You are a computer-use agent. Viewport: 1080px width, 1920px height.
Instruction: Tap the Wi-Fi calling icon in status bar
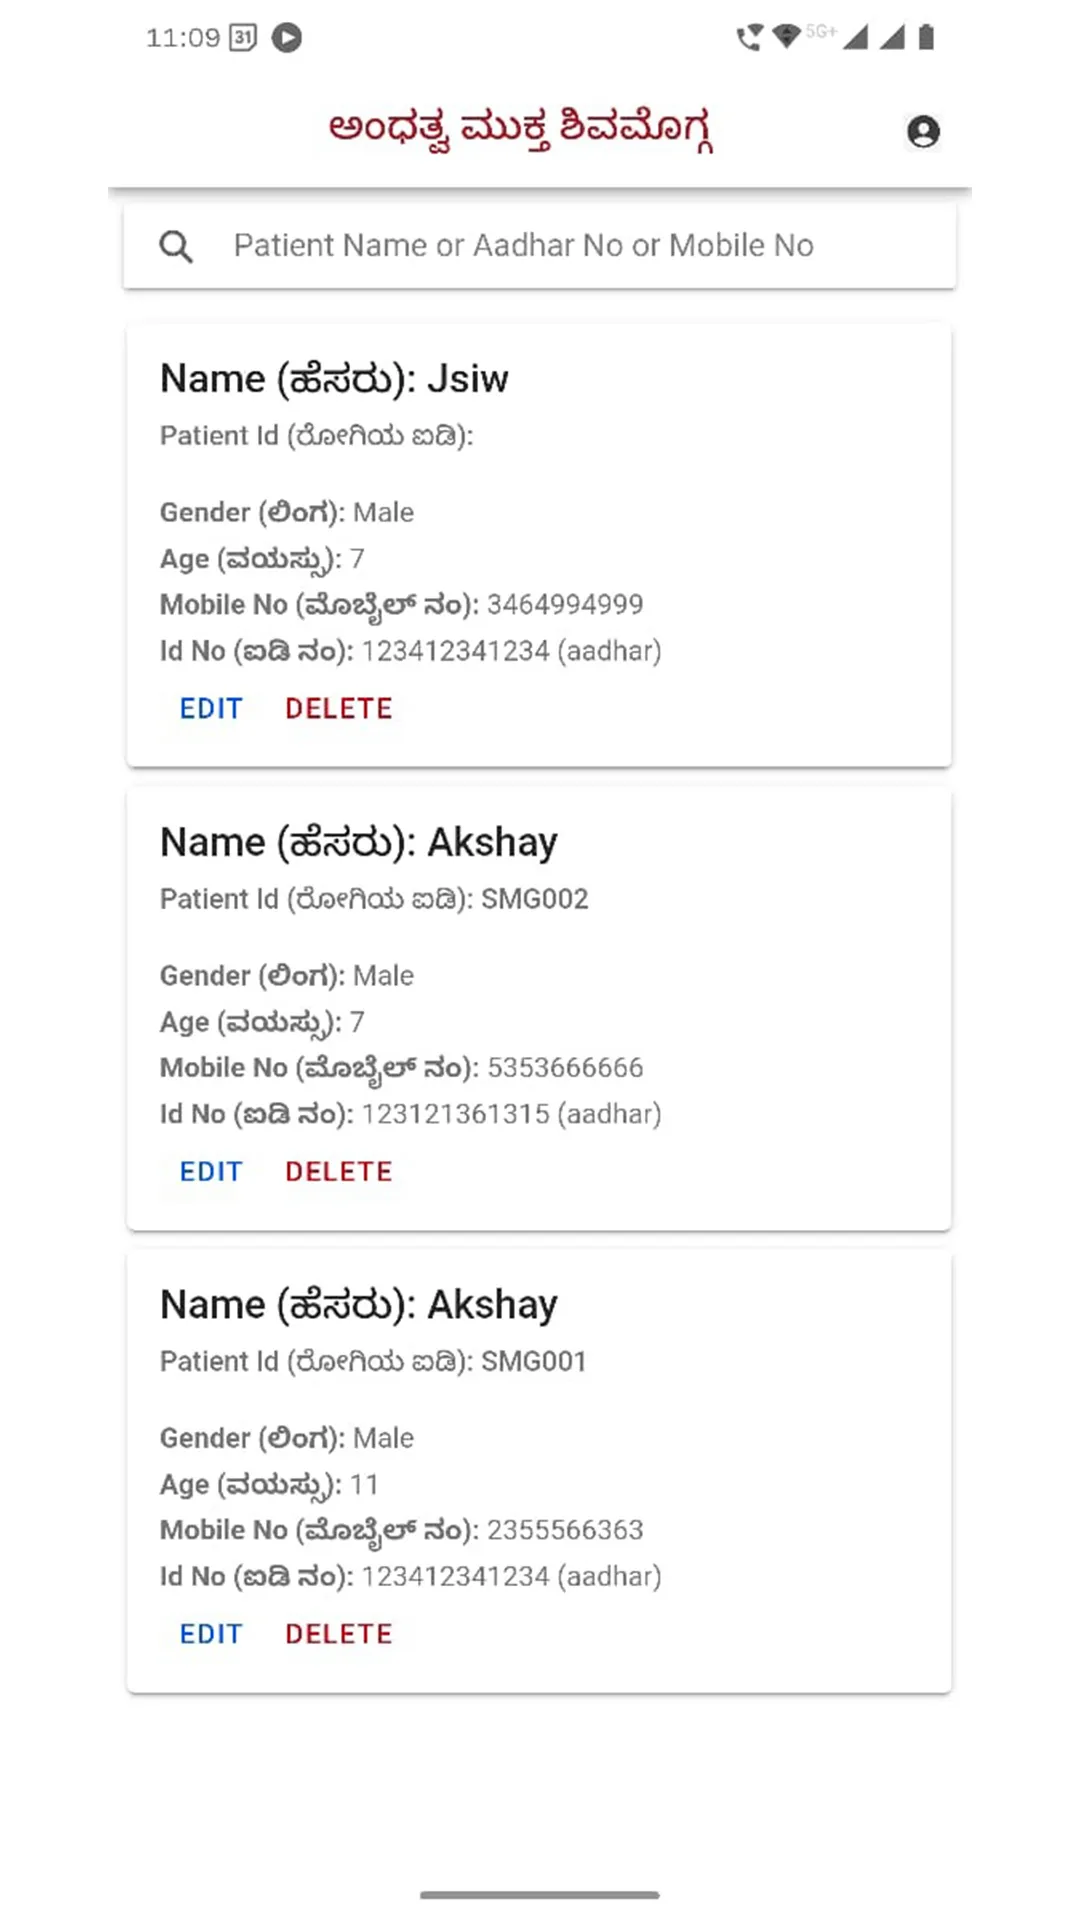pos(748,38)
